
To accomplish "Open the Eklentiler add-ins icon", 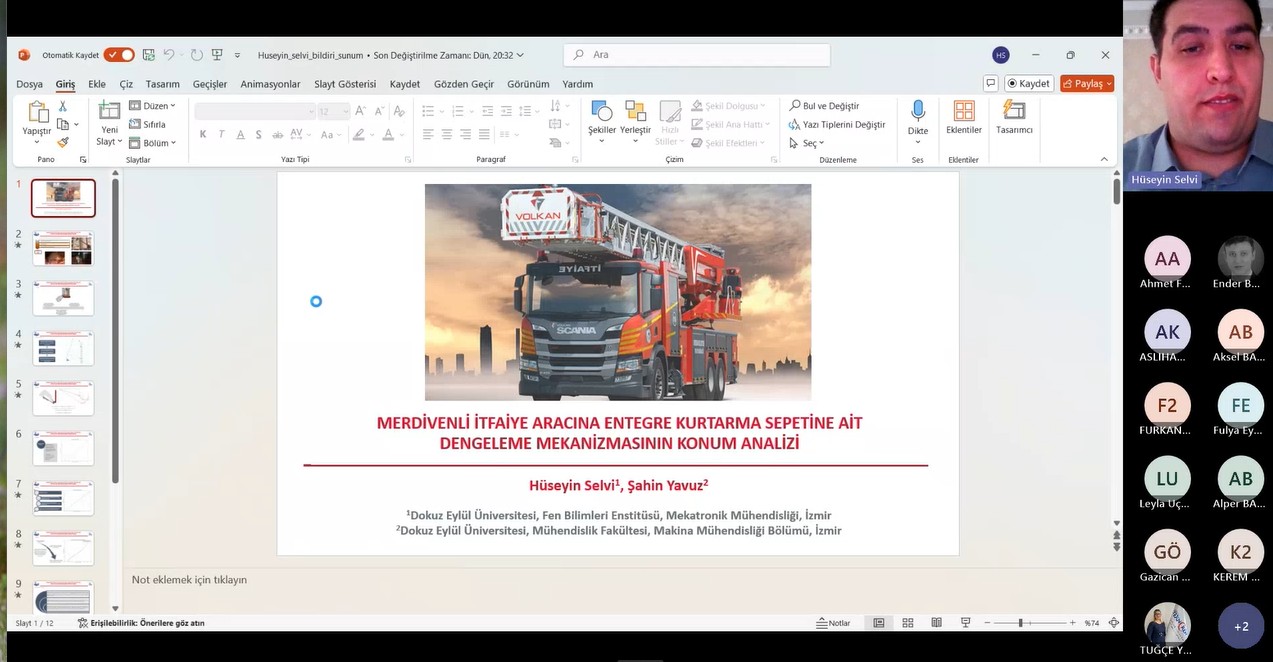I will pyautogui.click(x=964, y=111).
